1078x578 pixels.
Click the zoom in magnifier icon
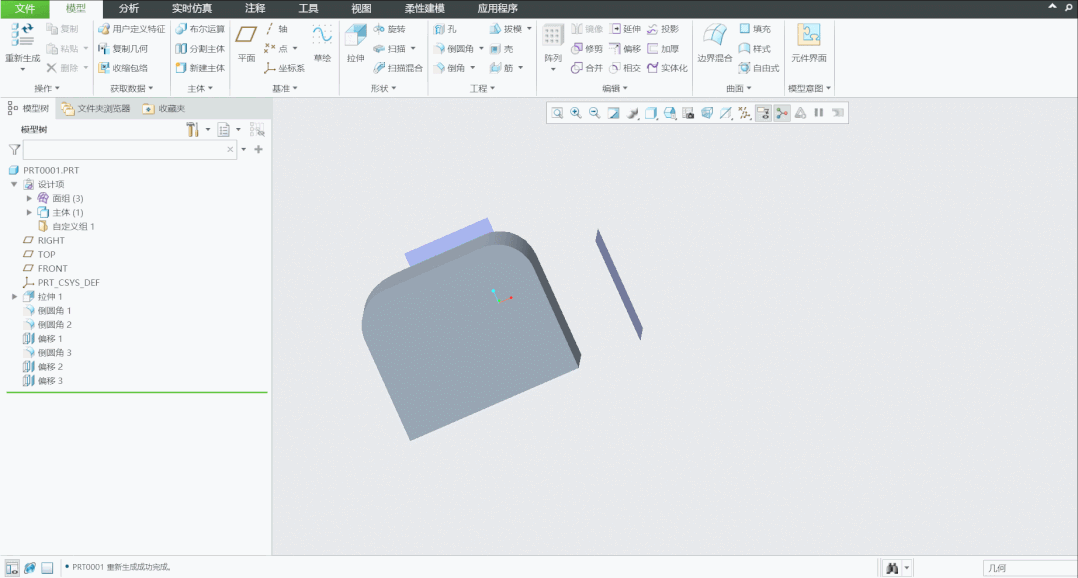point(575,113)
